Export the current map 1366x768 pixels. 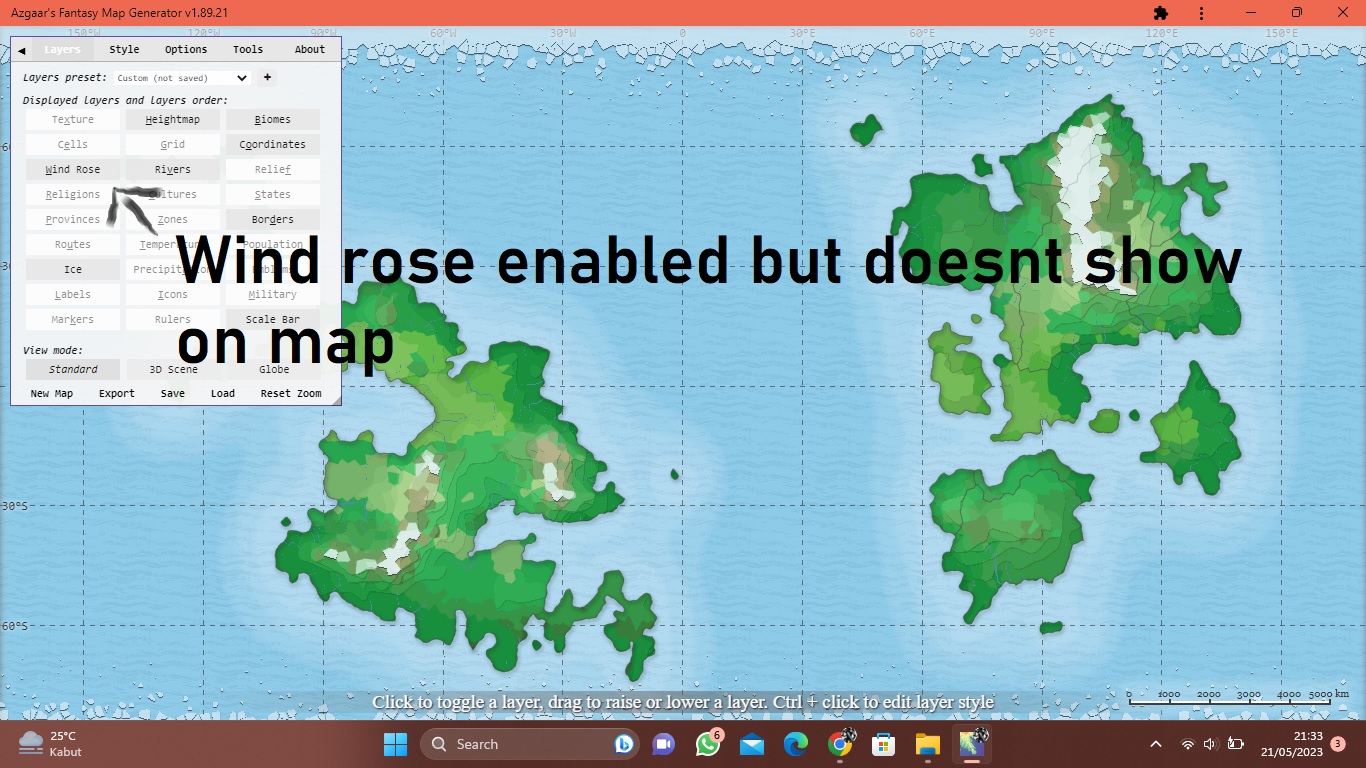point(116,393)
